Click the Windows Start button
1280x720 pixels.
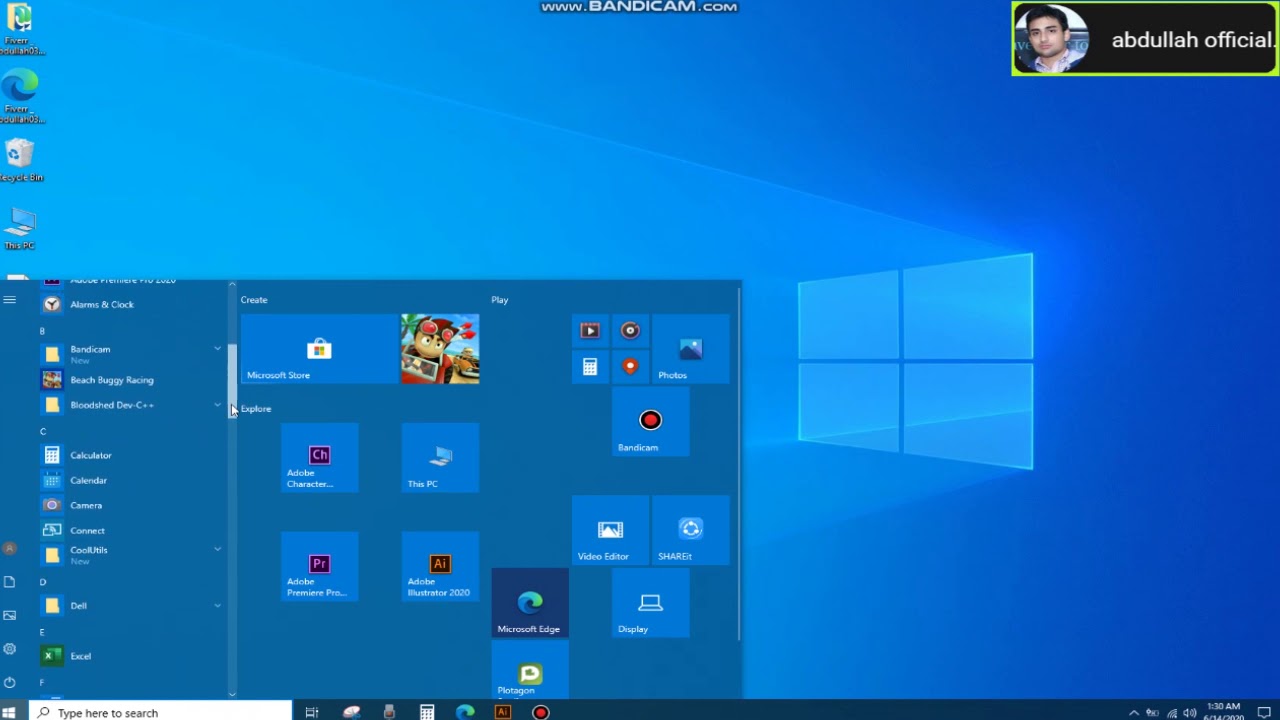(x=9, y=712)
